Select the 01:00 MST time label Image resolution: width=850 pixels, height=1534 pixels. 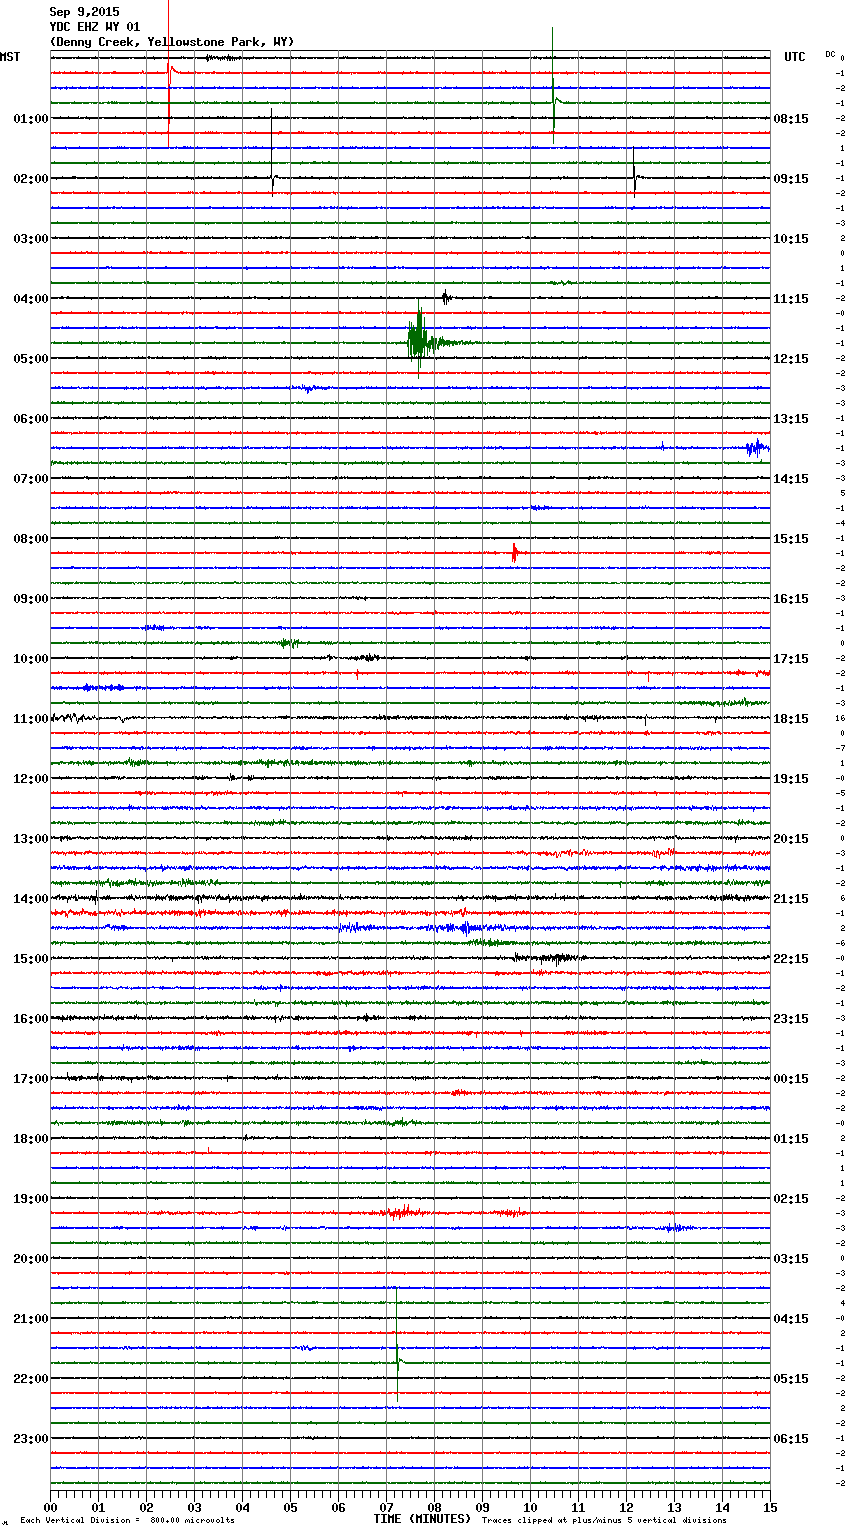tap(31, 119)
